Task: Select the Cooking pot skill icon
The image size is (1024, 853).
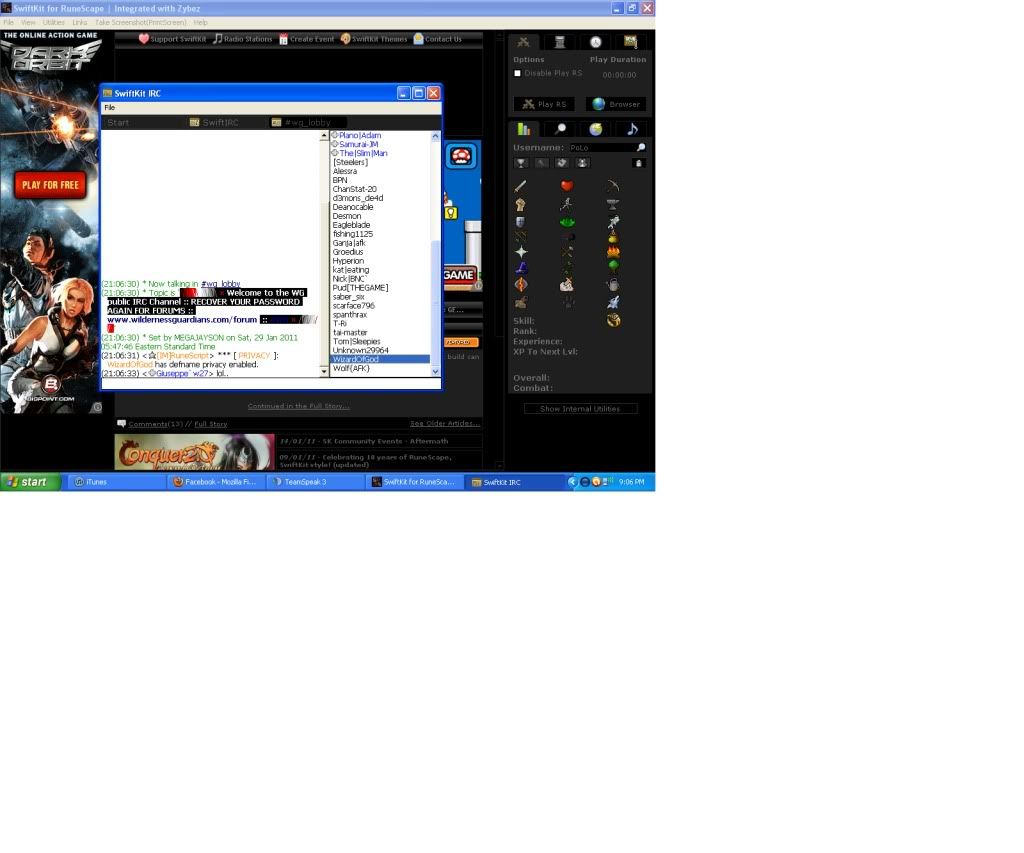Action: click(x=613, y=236)
